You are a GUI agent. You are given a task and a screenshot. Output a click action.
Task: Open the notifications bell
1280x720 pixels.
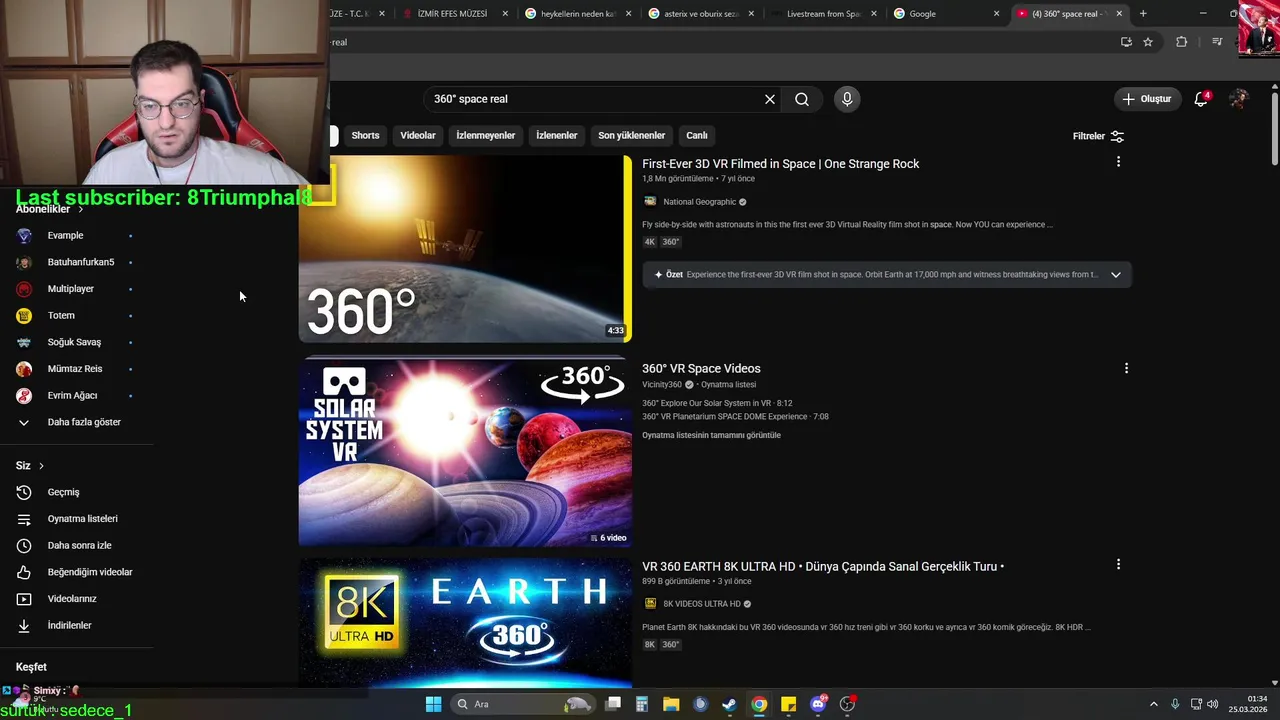coord(1202,99)
